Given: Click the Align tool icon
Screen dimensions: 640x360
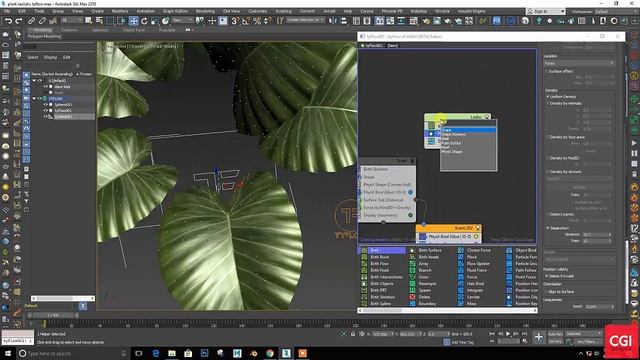Looking at the screenshot, I should [x=344, y=21].
